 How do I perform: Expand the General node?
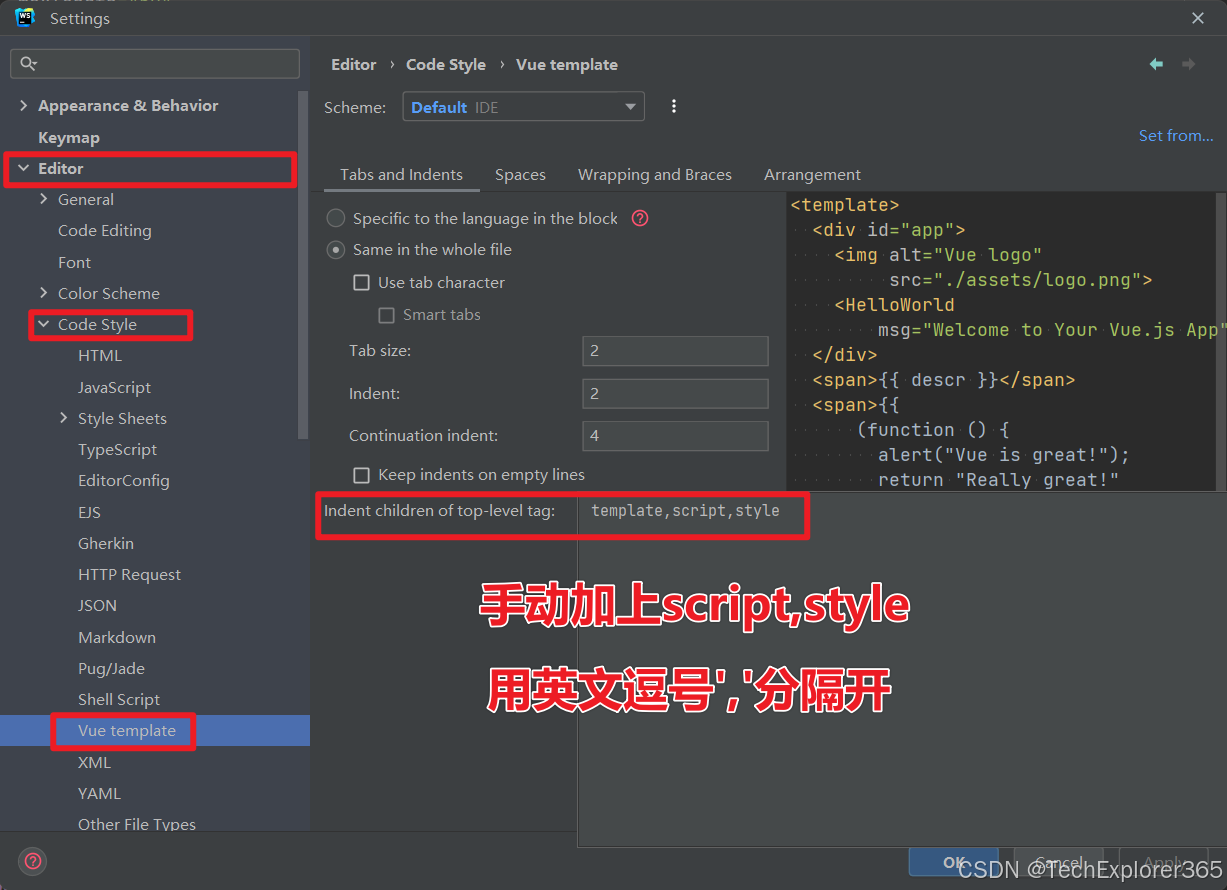coord(43,199)
